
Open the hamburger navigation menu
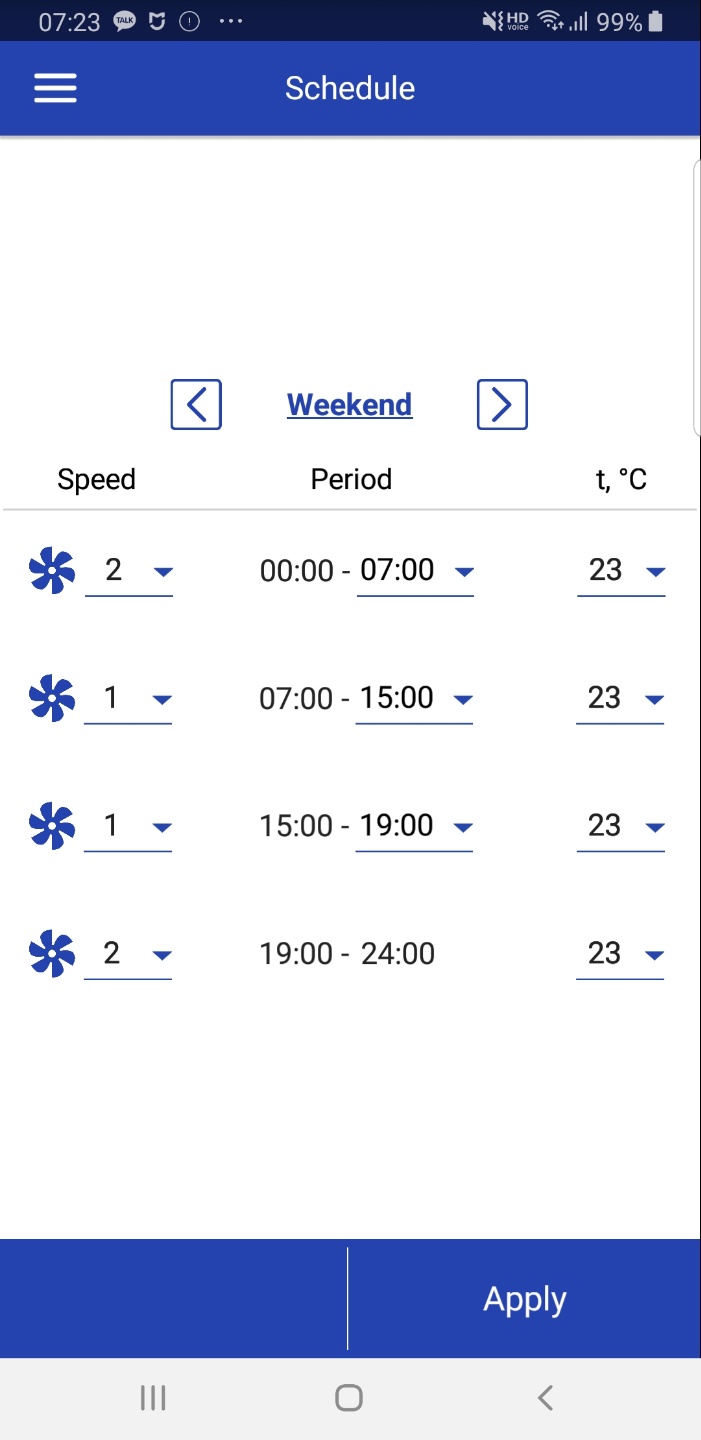tap(55, 88)
